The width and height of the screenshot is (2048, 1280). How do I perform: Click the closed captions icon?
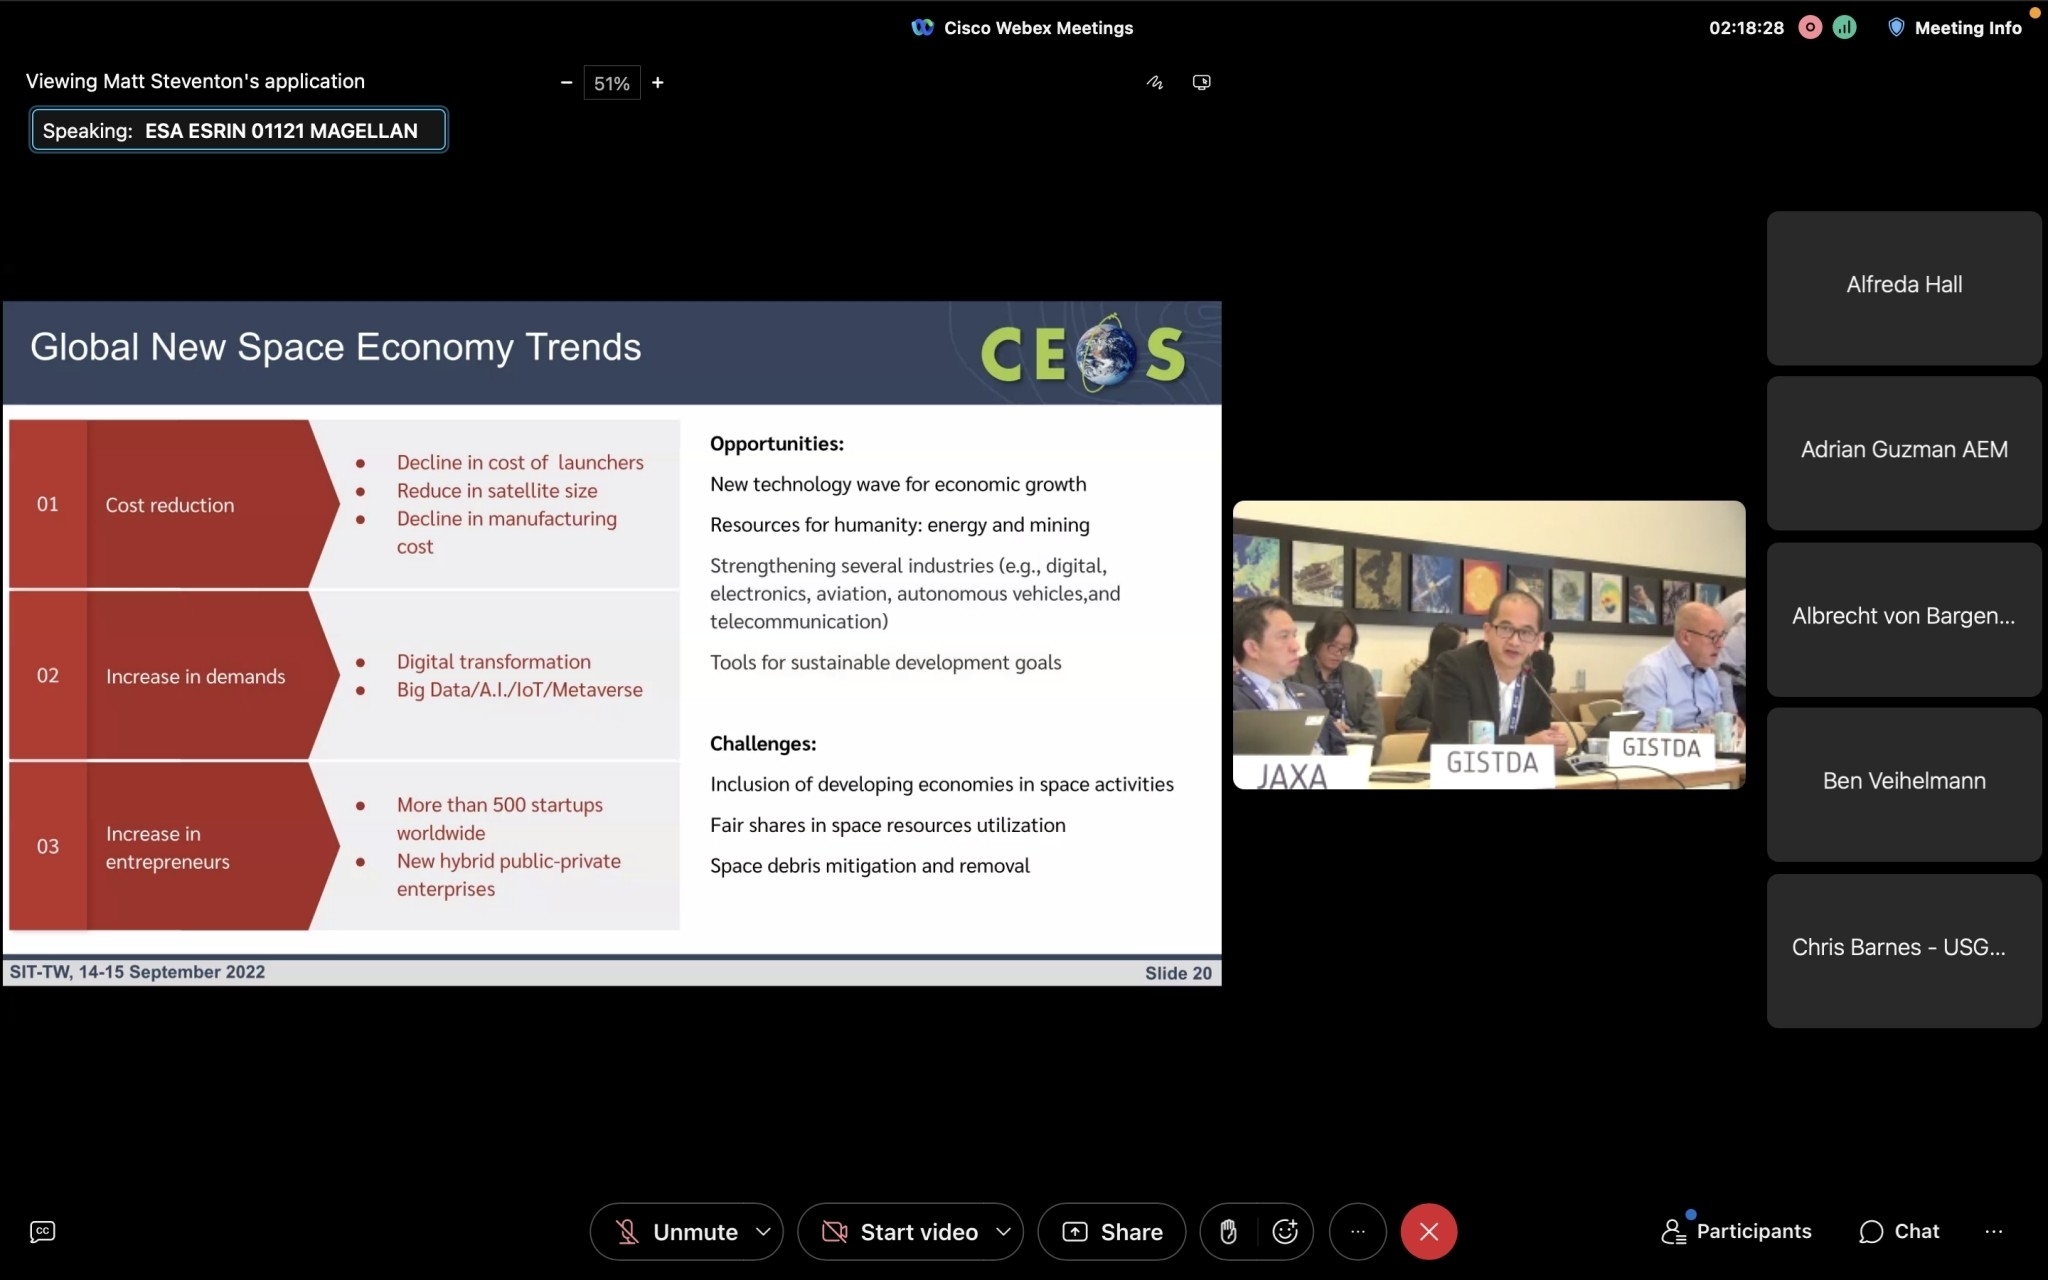tap(42, 1231)
